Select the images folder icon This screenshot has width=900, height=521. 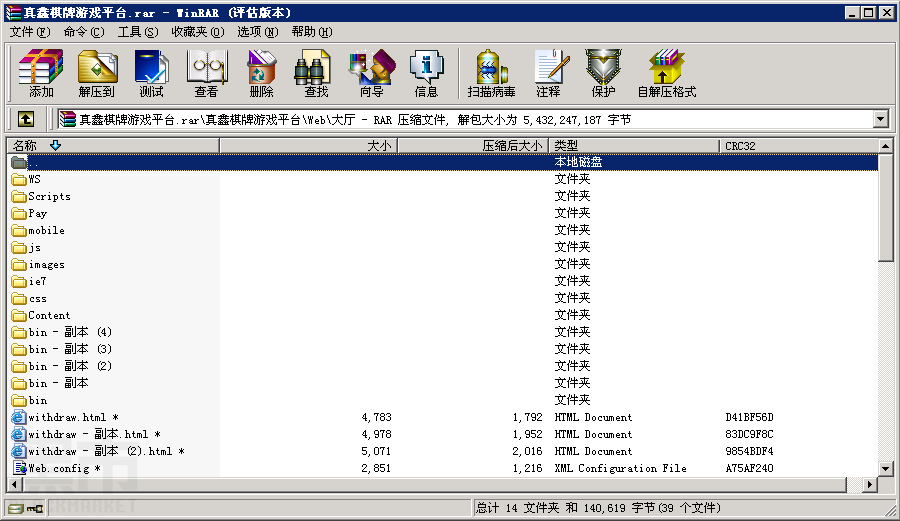pos(19,265)
